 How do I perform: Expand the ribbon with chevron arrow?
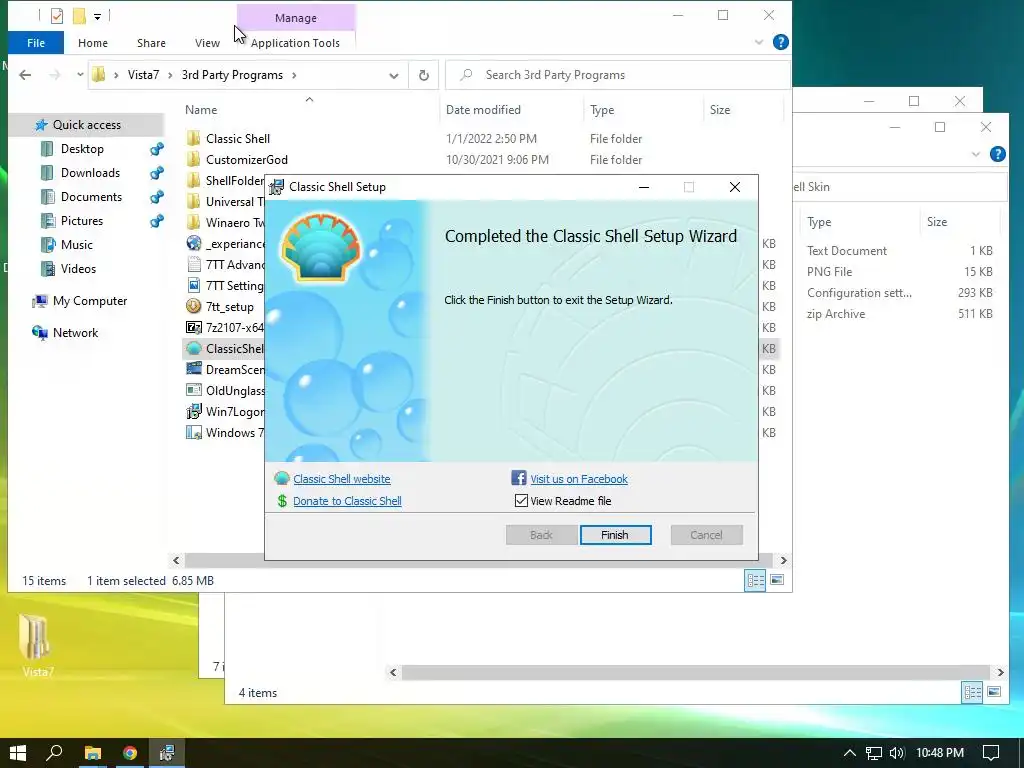[759, 42]
